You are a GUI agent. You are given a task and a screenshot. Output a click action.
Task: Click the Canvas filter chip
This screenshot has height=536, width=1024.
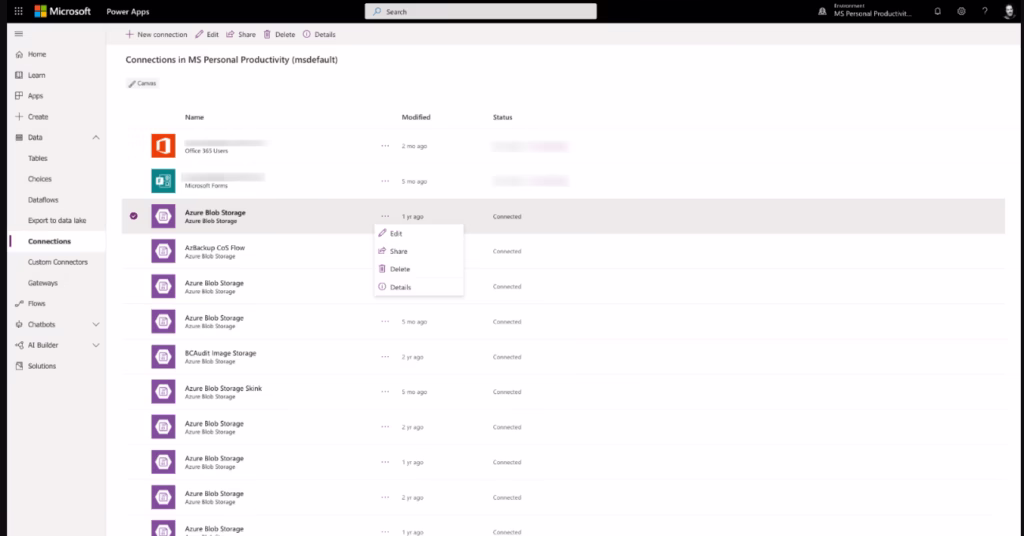(142, 84)
